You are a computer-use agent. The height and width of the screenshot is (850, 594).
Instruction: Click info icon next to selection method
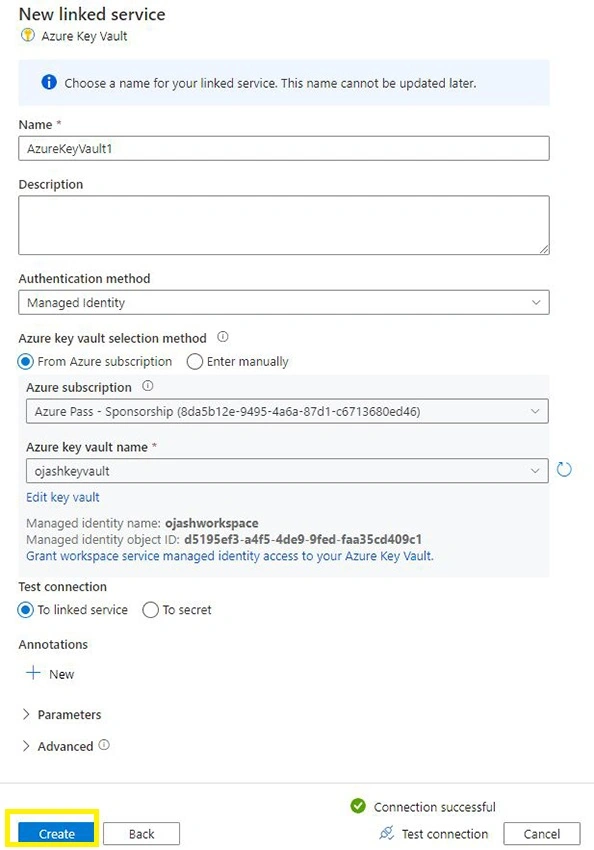pos(223,337)
